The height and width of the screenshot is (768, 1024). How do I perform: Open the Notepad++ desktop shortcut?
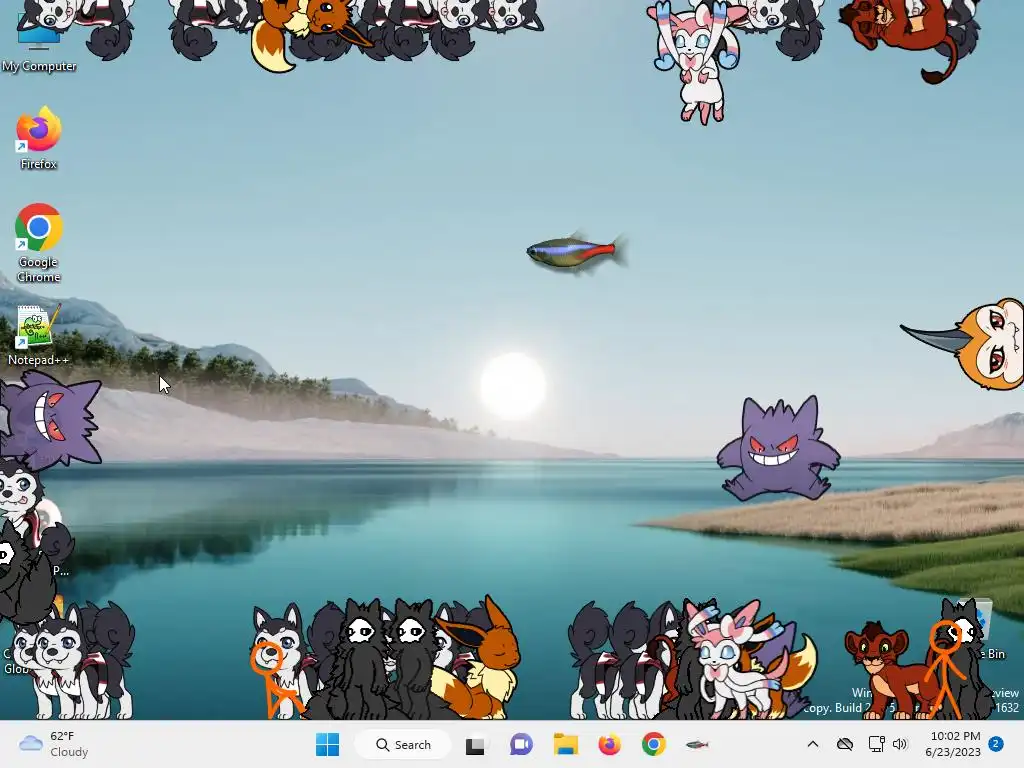click(x=38, y=335)
